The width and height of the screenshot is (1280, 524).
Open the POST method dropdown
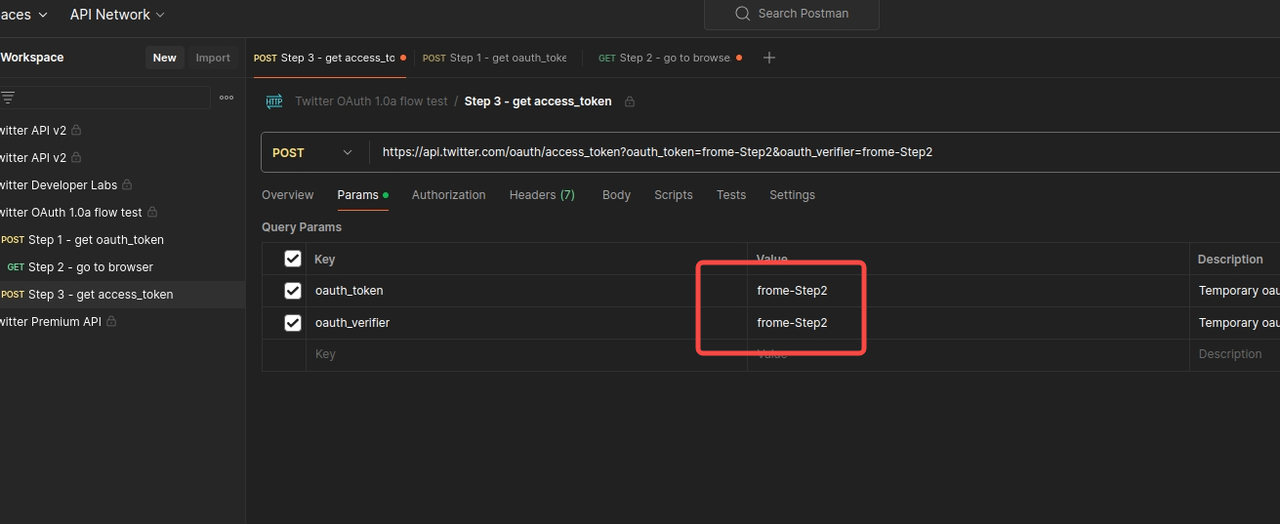313,152
